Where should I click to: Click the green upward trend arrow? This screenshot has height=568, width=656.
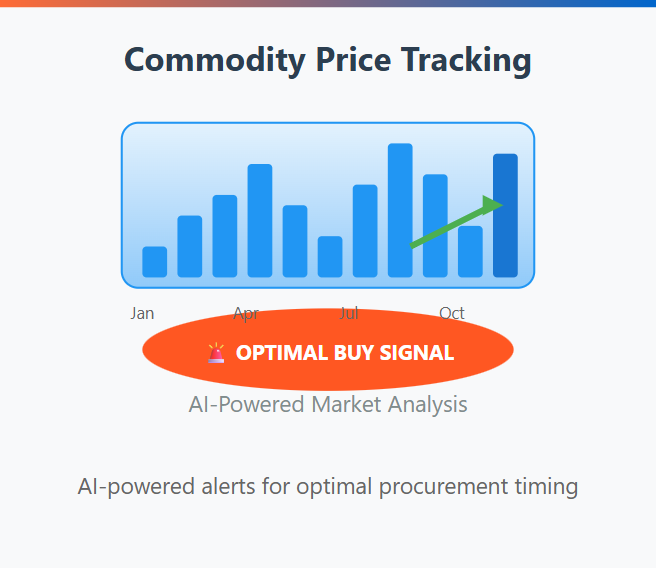coord(456,222)
